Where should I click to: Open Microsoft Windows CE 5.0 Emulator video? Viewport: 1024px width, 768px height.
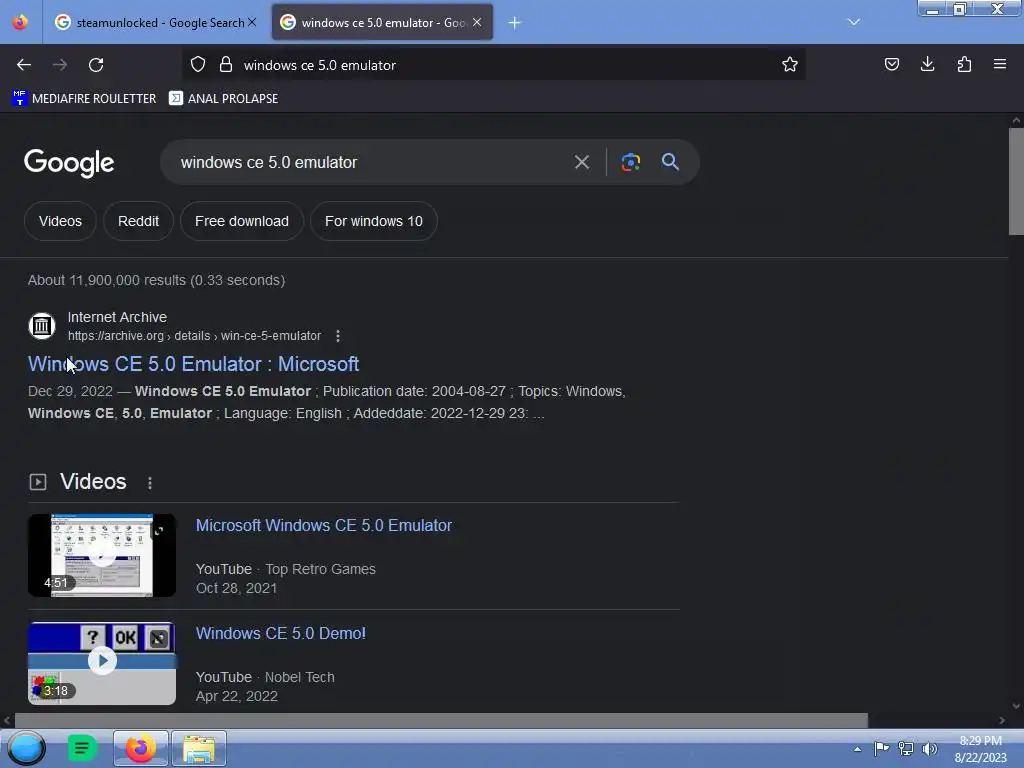324,526
